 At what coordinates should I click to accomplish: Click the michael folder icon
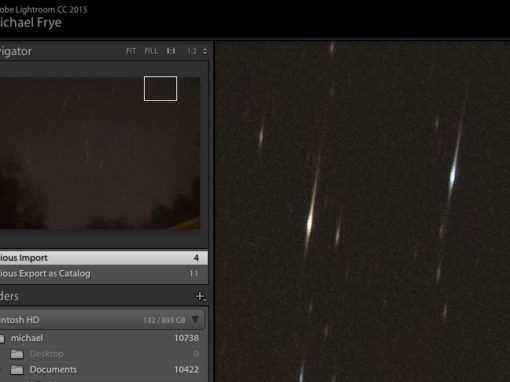click(x=2, y=338)
